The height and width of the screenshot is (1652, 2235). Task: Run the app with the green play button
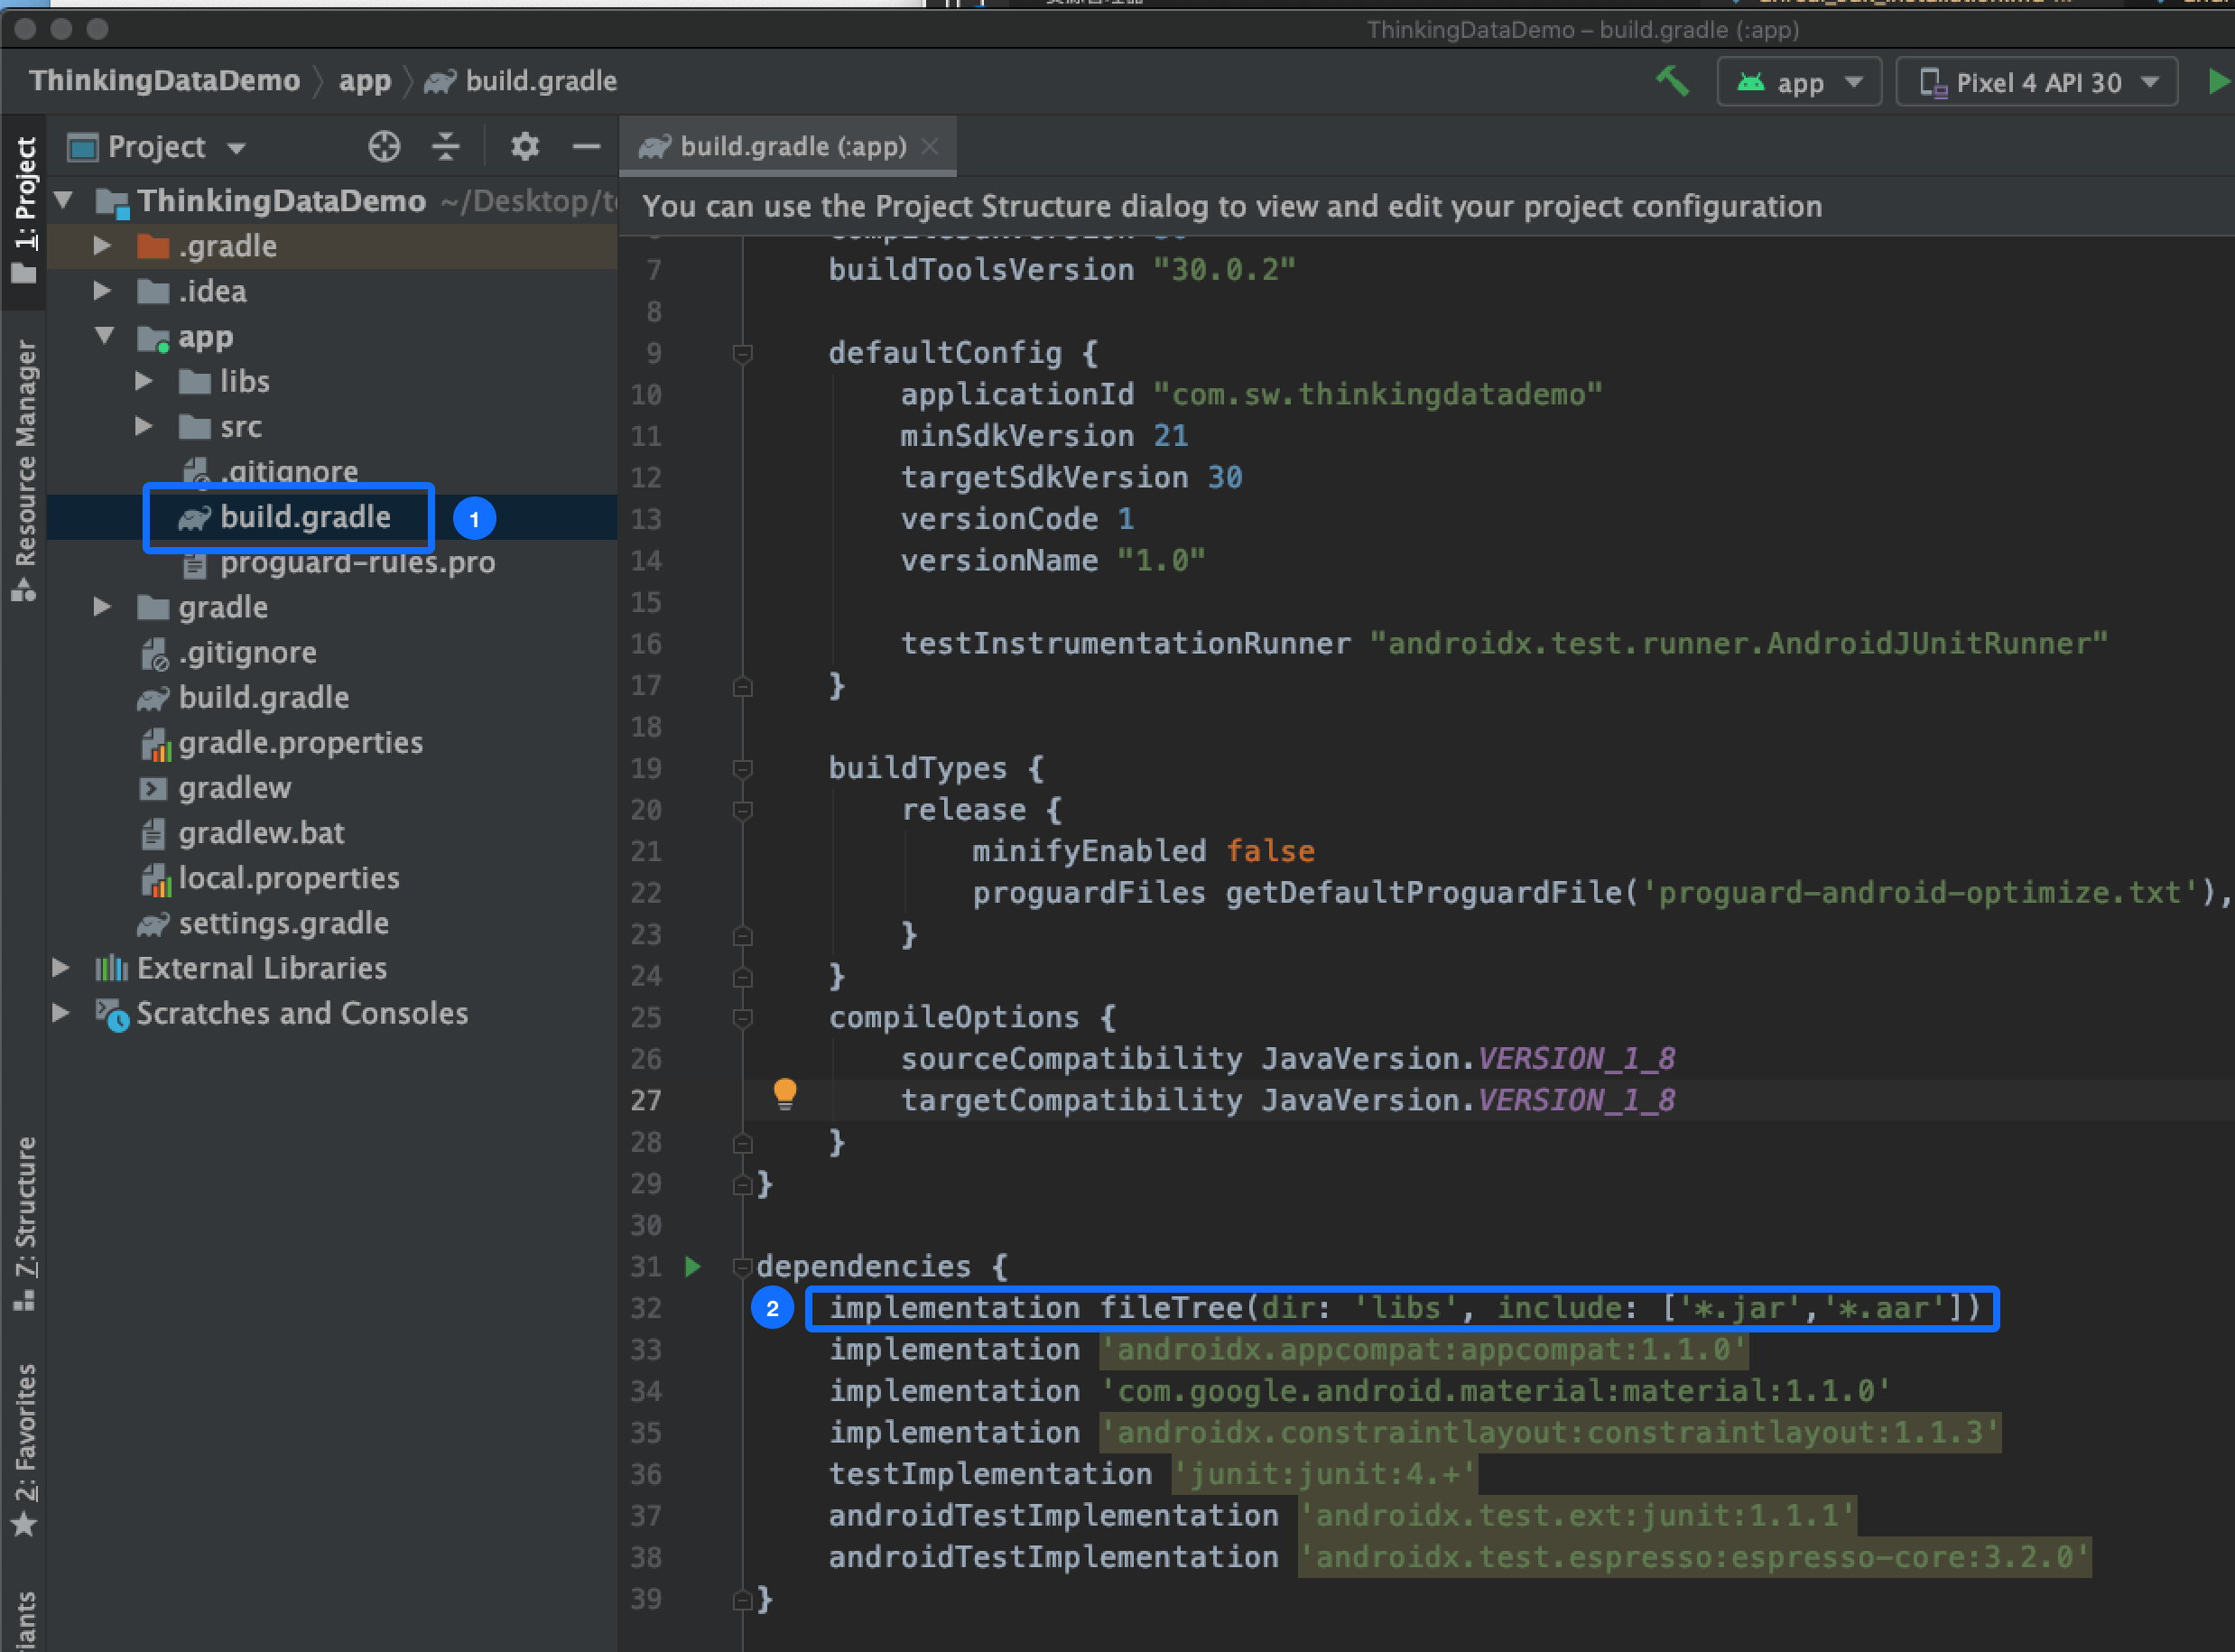coord(2217,81)
